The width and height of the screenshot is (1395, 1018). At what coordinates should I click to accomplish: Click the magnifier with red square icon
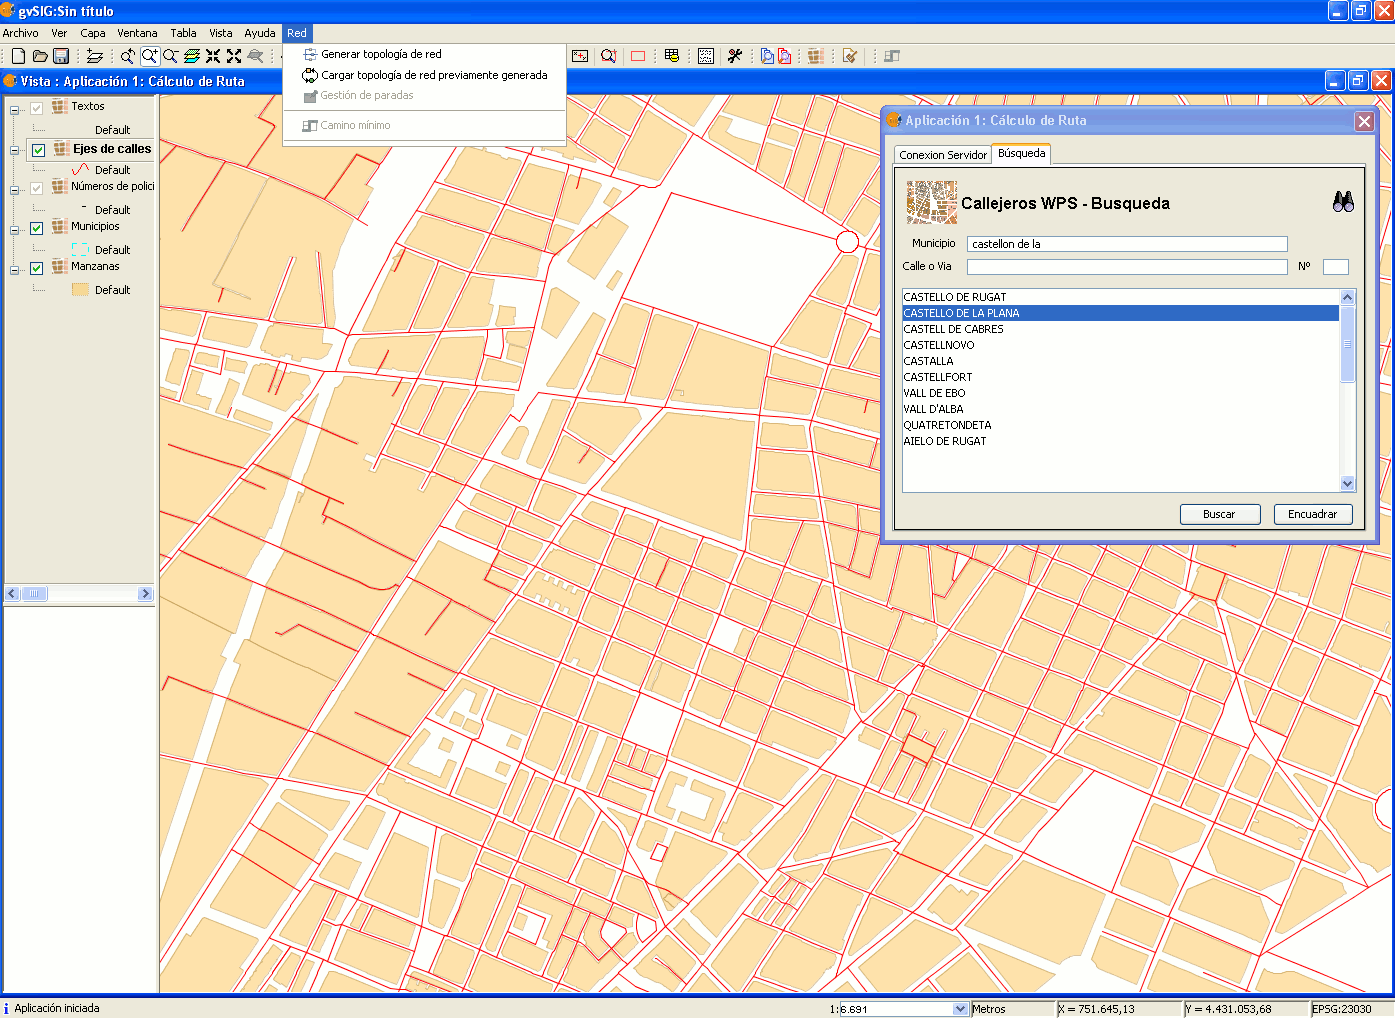[x=608, y=56]
